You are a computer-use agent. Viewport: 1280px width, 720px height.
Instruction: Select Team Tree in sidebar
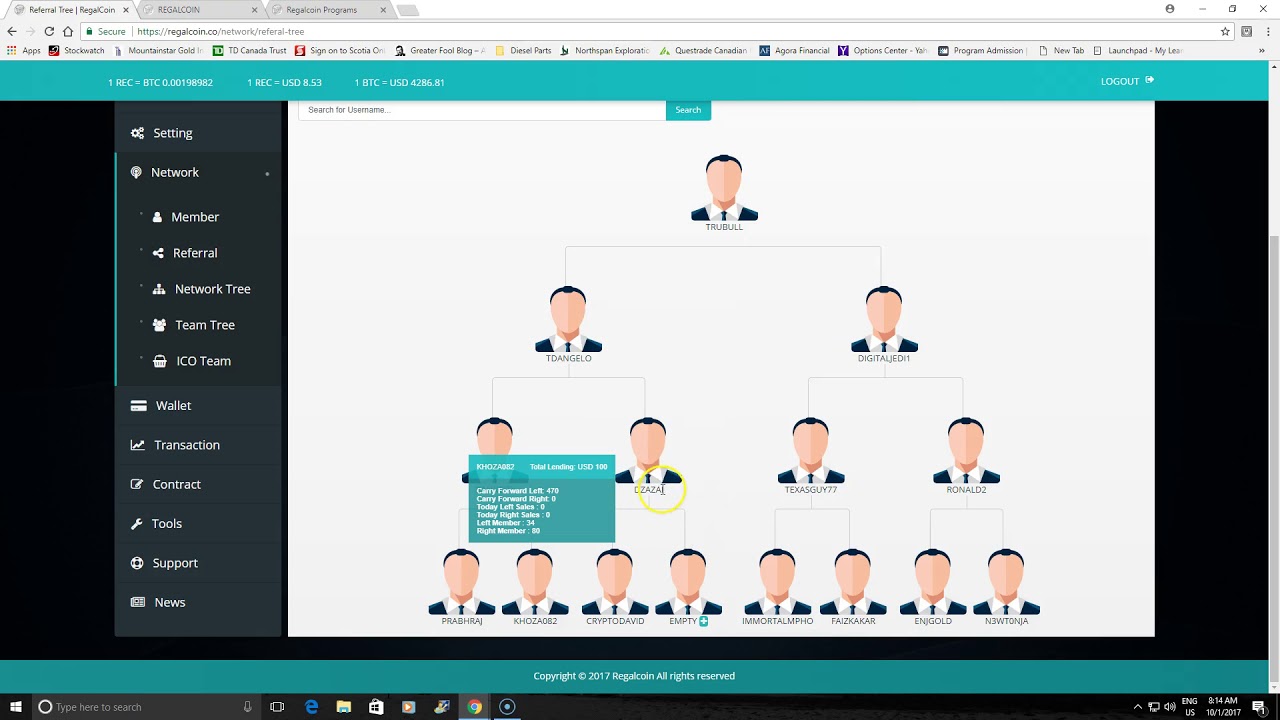click(x=204, y=325)
